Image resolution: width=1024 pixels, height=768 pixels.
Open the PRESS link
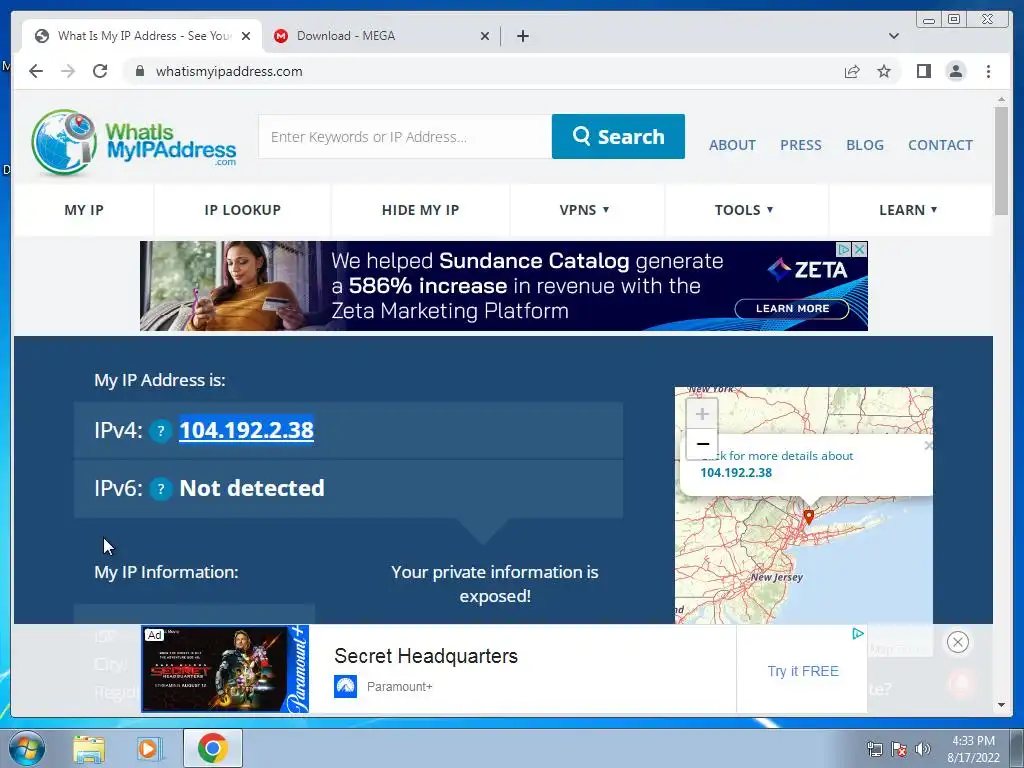(801, 145)
